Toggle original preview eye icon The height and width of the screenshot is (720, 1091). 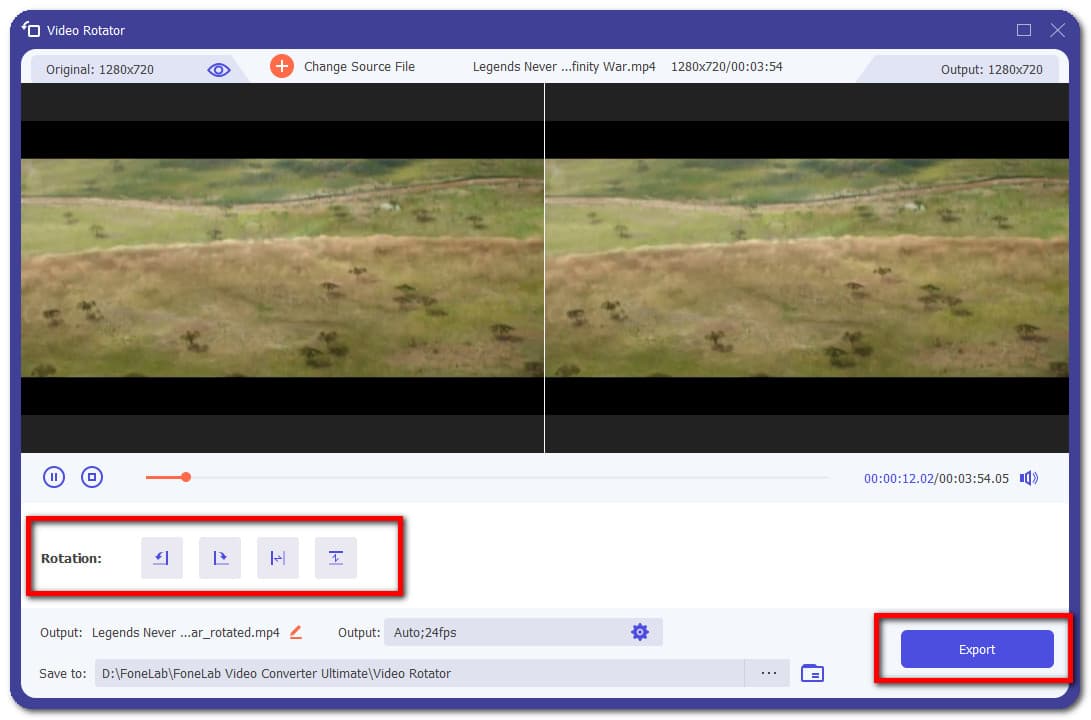[x=218, y=70]
